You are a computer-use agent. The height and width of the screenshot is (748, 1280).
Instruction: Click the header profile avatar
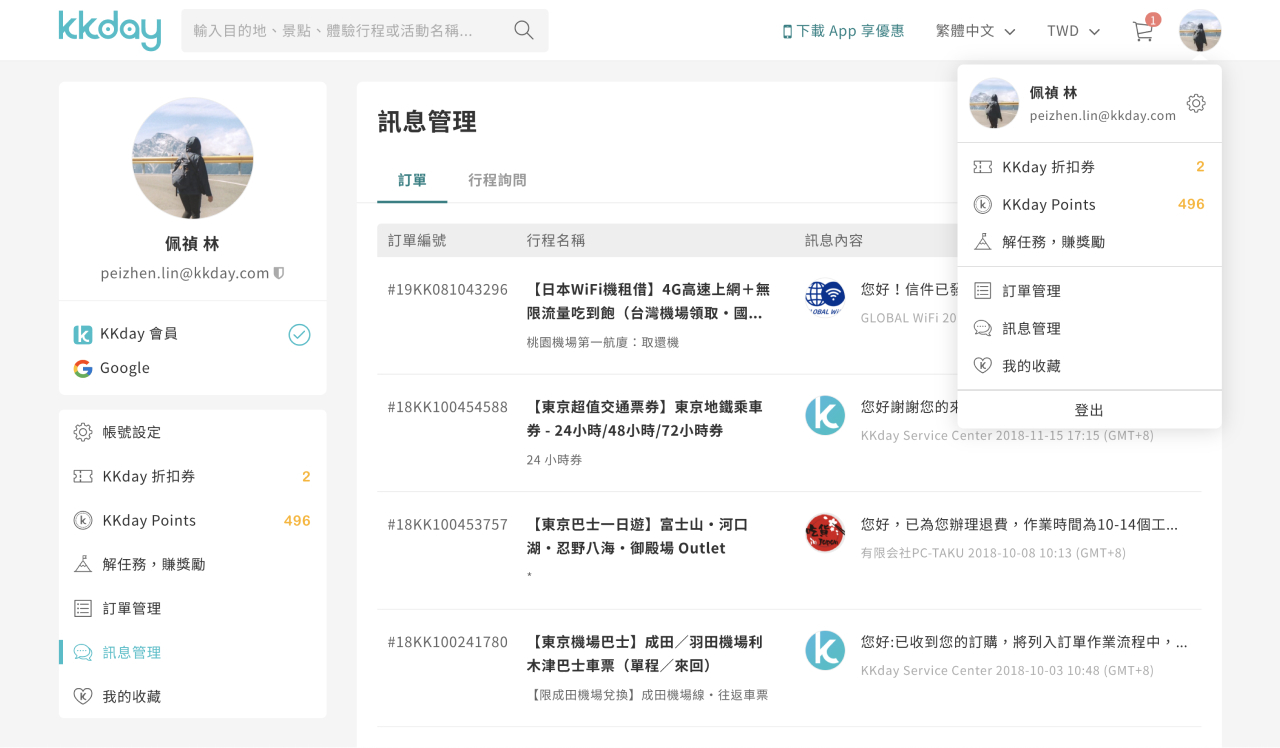1200,31
